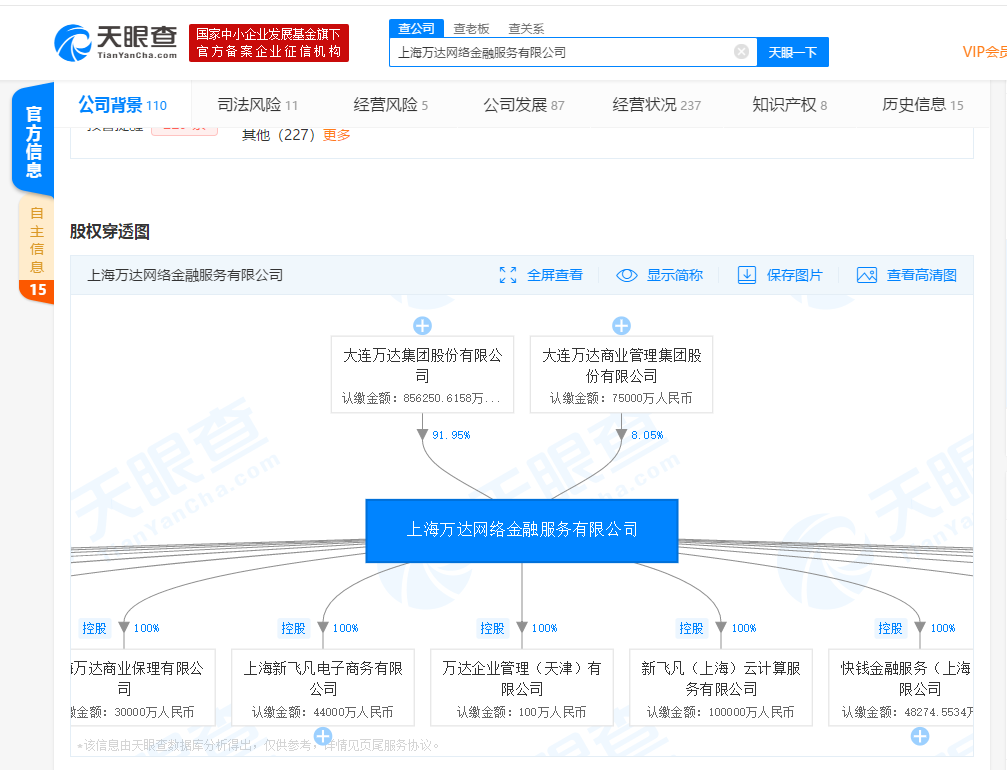This screenshot has width=1007, height=770.
Task: Open the 经营风险 tab
Action: click(x=390, y=105)
